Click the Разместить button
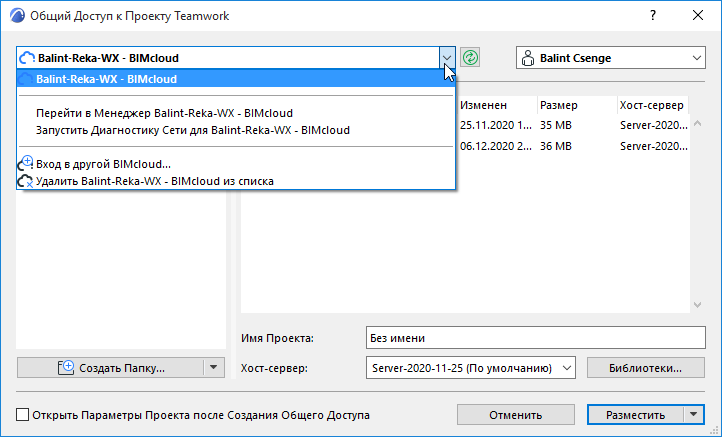The width and height of the screenshot is (722, 437). click(x=635, y=415)
